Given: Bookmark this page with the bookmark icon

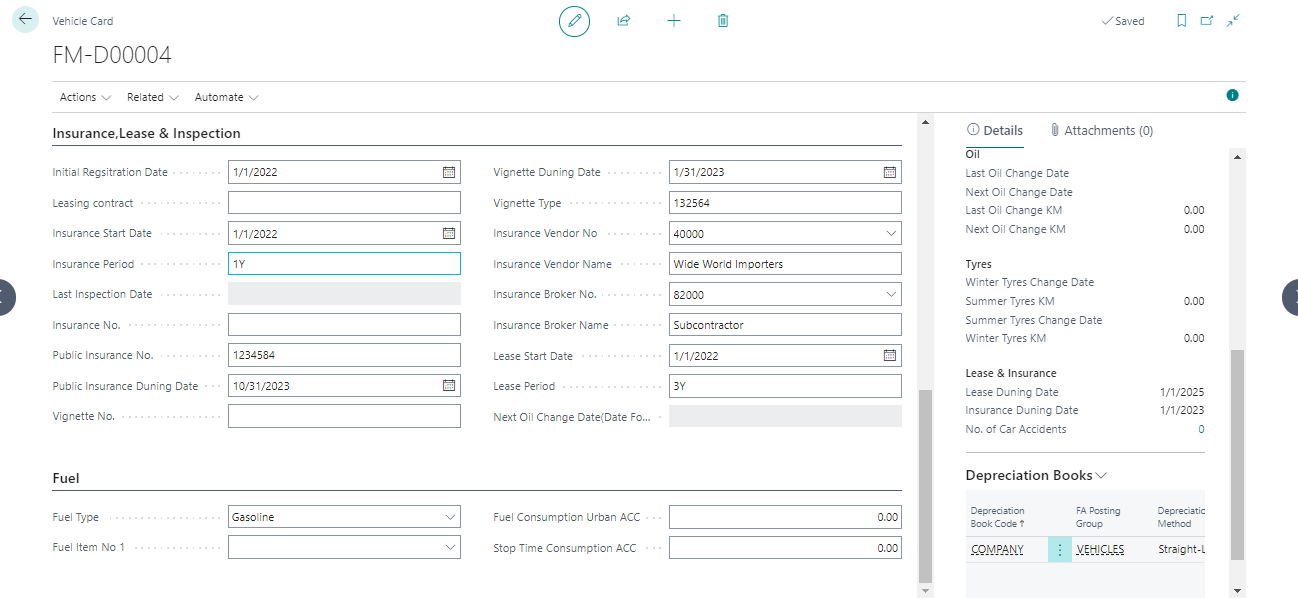Looking at the screenshot, I should tap(1183, 20).
